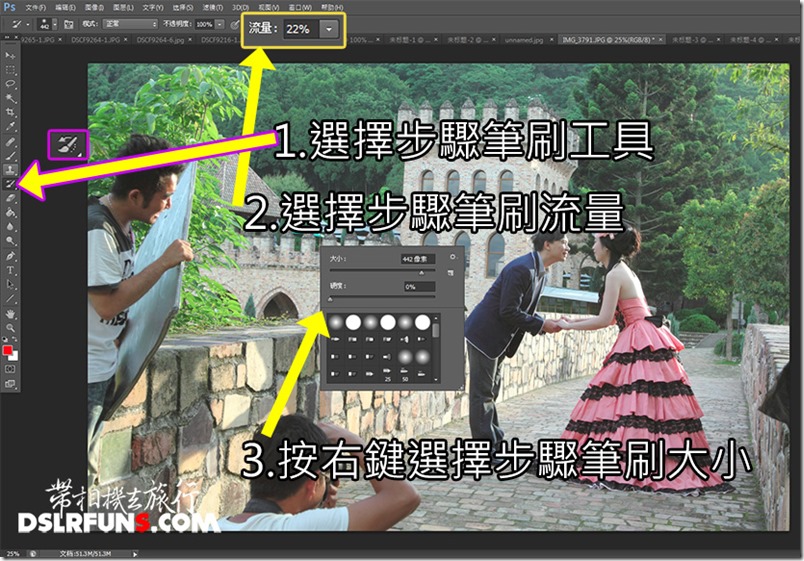Image resolution: width=804 pixels, height=561 pixels.
Task: Select the Lasso tool
Action: click(10, 86)
